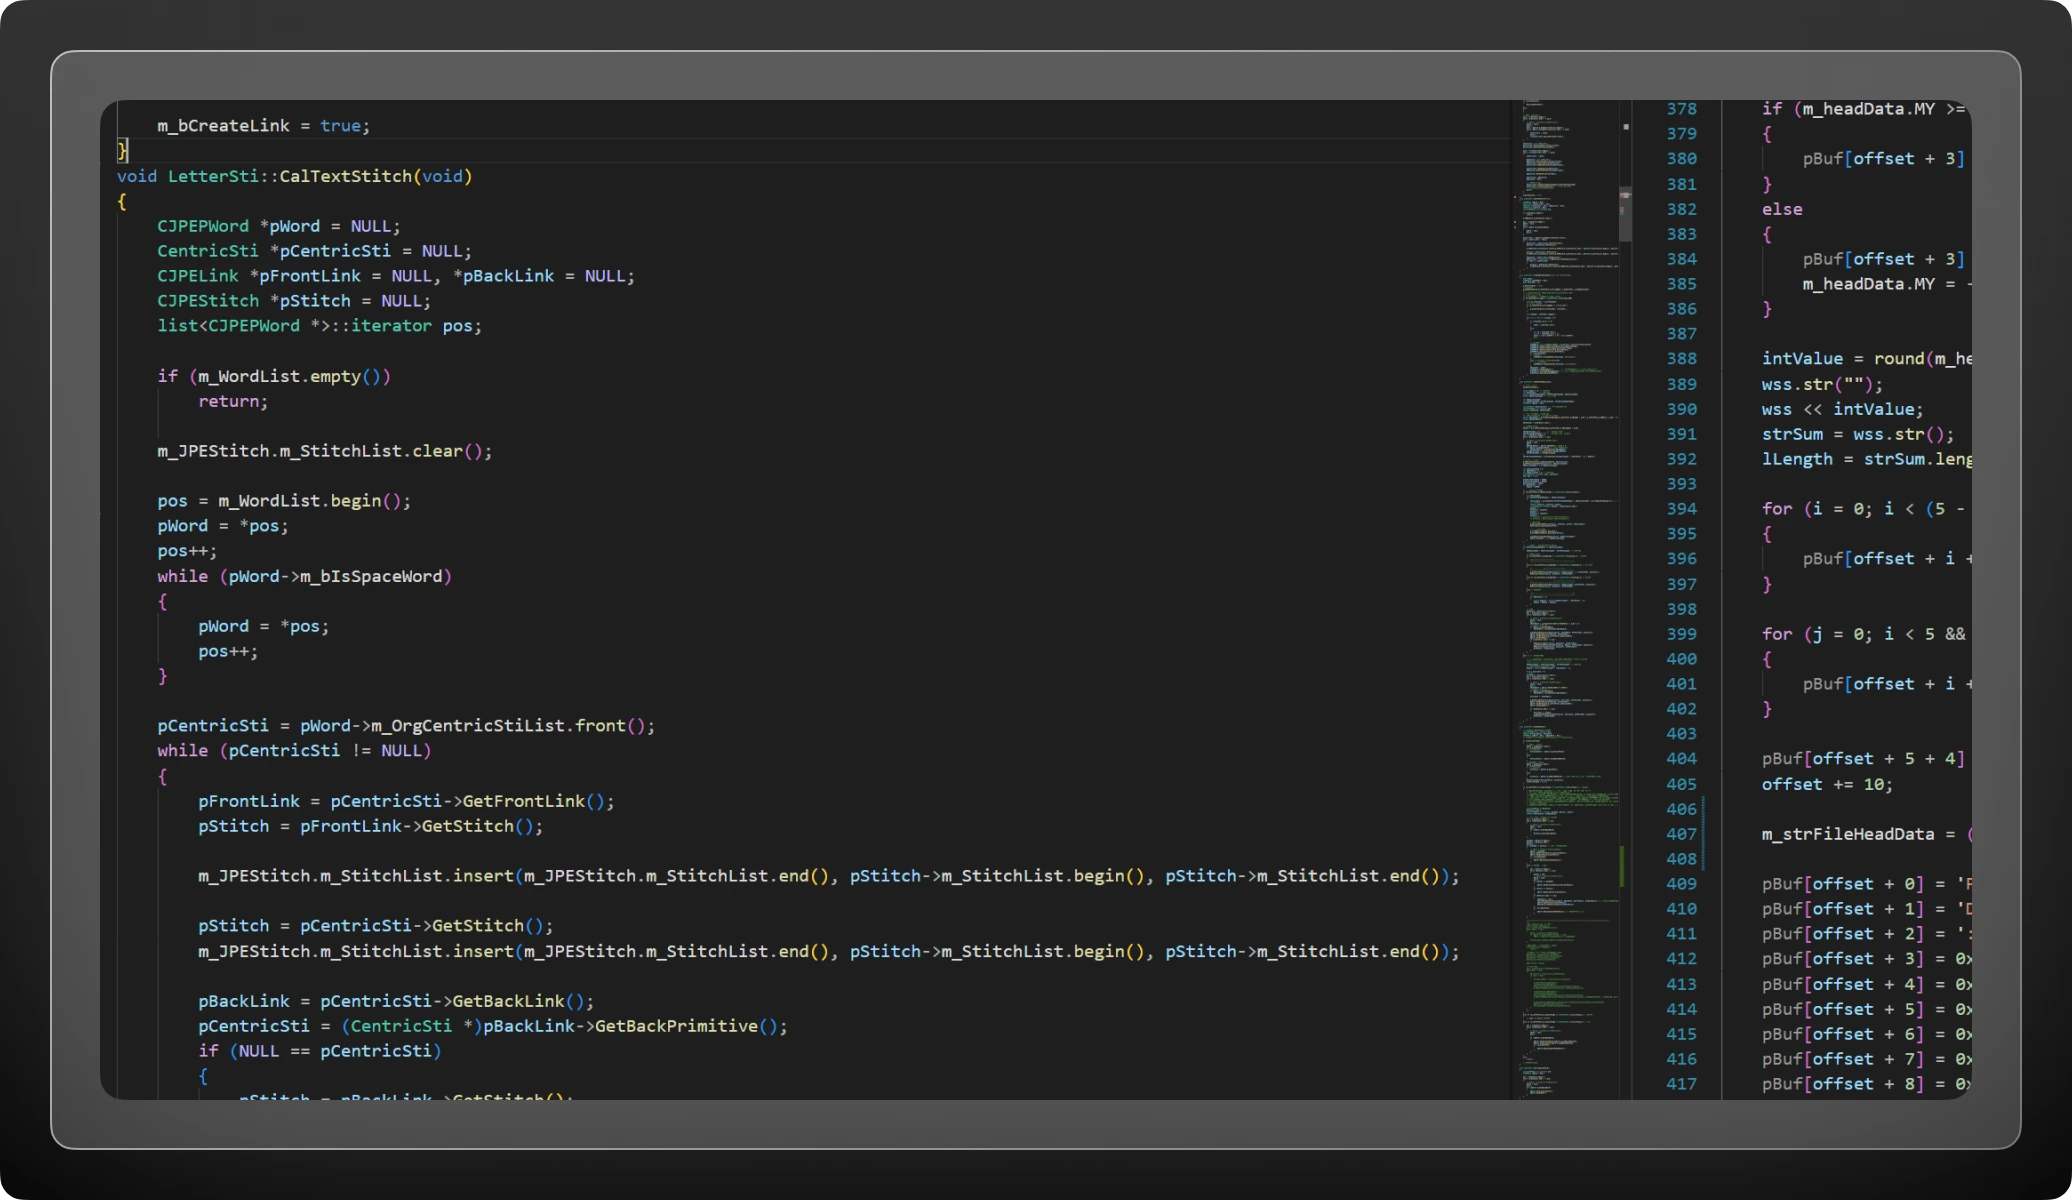
Task: Click the green change marker in overview ruler
Action: [x=1621, y=866]
